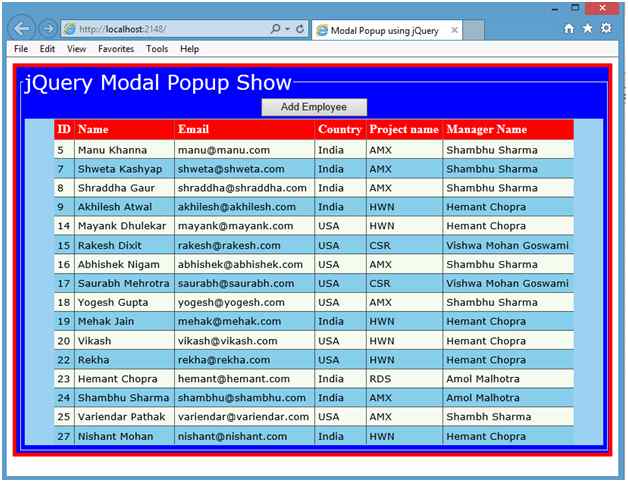Screen dimensions: 628x482
Task: Click the RDS project cell
Action: tap(404, 379)
